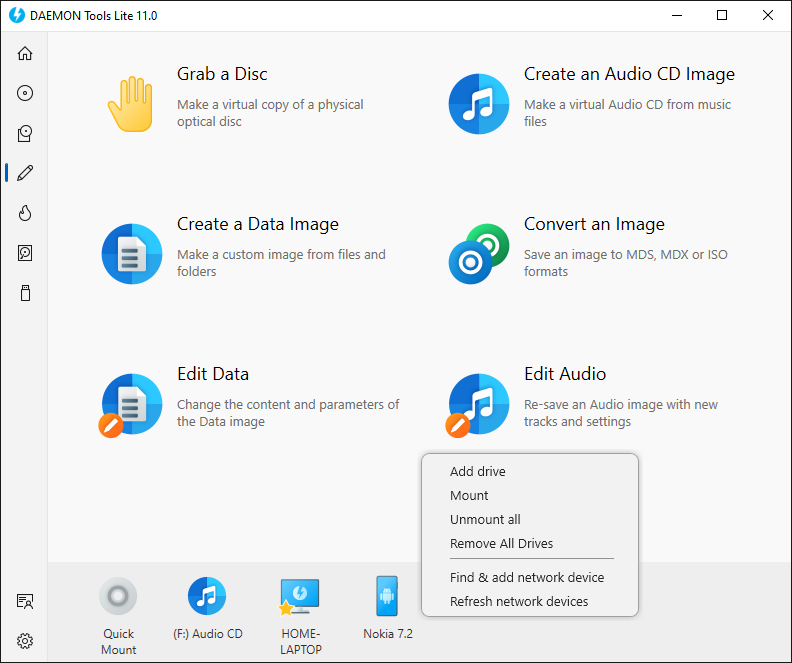This screenshot has width=792, height=663.
Task: Click the DAEMON Tools logo in title bar
Action: pos(17,15)
